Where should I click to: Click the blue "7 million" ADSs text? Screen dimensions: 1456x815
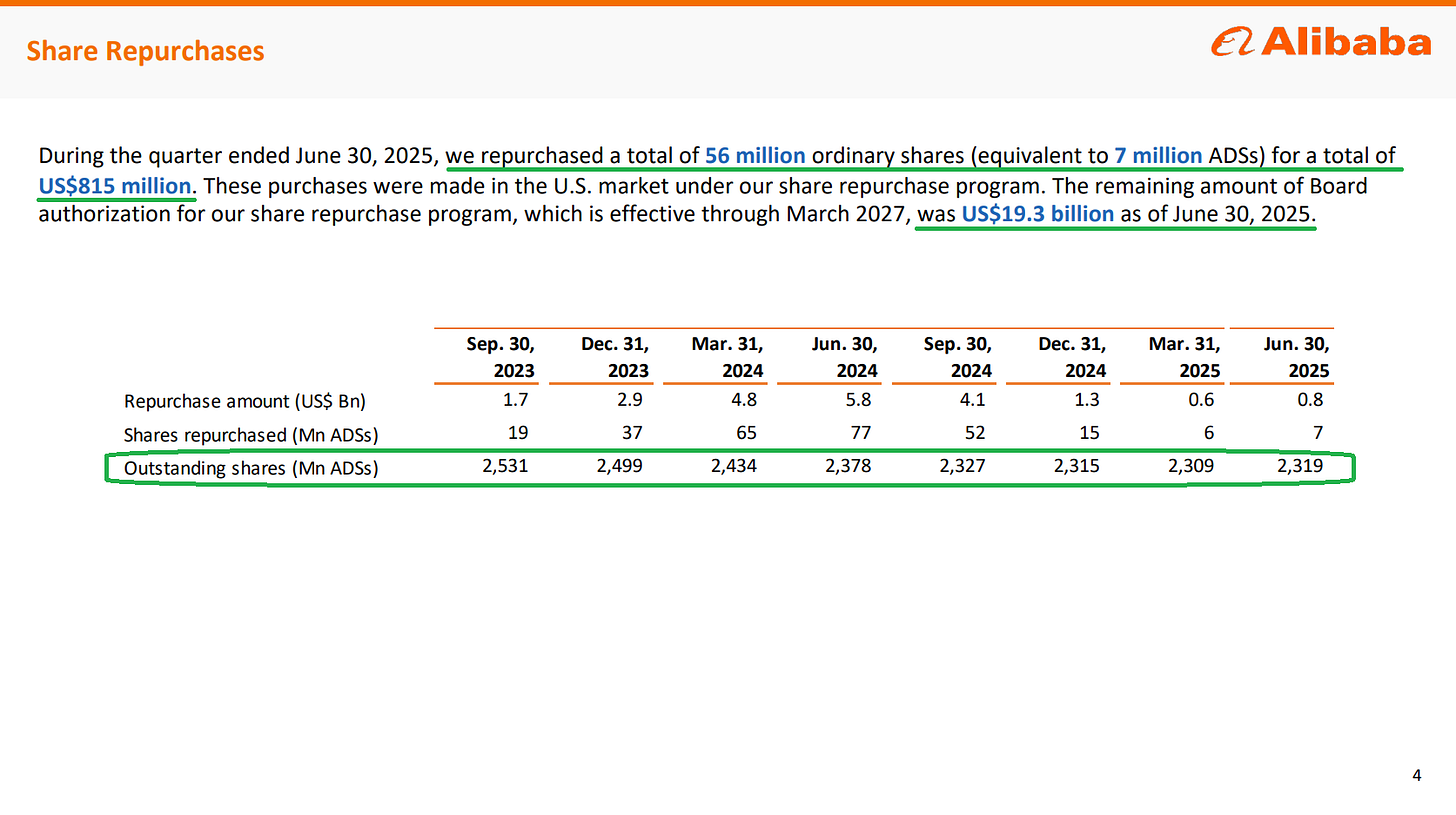click(x=1157, y=156)
